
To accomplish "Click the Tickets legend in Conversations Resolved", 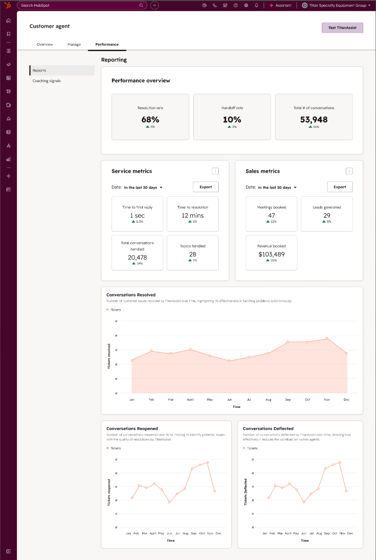I will (114, 310).
